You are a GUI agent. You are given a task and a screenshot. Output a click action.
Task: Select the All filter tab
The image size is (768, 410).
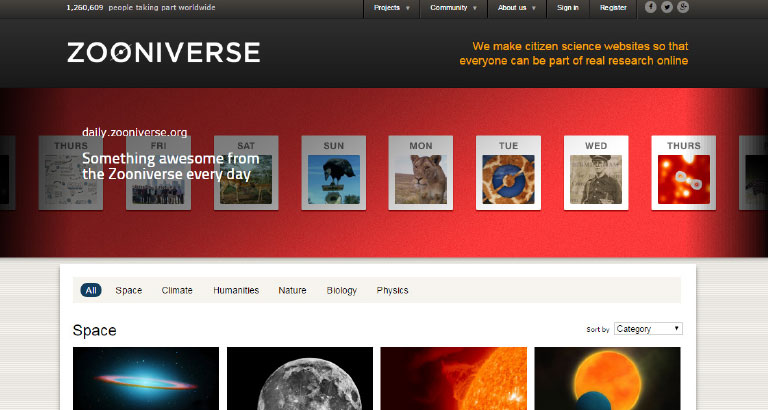[x=91, y=290]
